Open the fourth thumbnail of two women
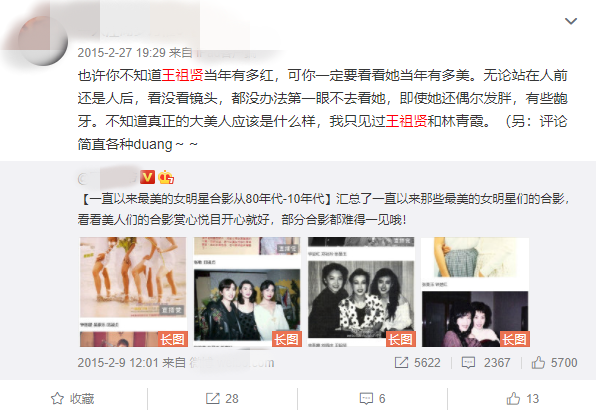 (x=476, y=292)
